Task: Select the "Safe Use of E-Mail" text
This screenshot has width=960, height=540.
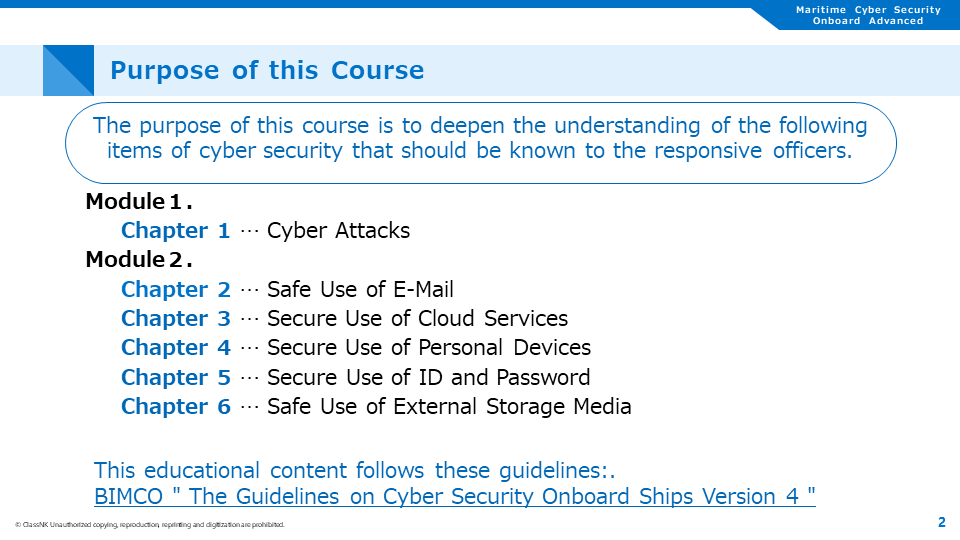Action: (x=360, y=290)
